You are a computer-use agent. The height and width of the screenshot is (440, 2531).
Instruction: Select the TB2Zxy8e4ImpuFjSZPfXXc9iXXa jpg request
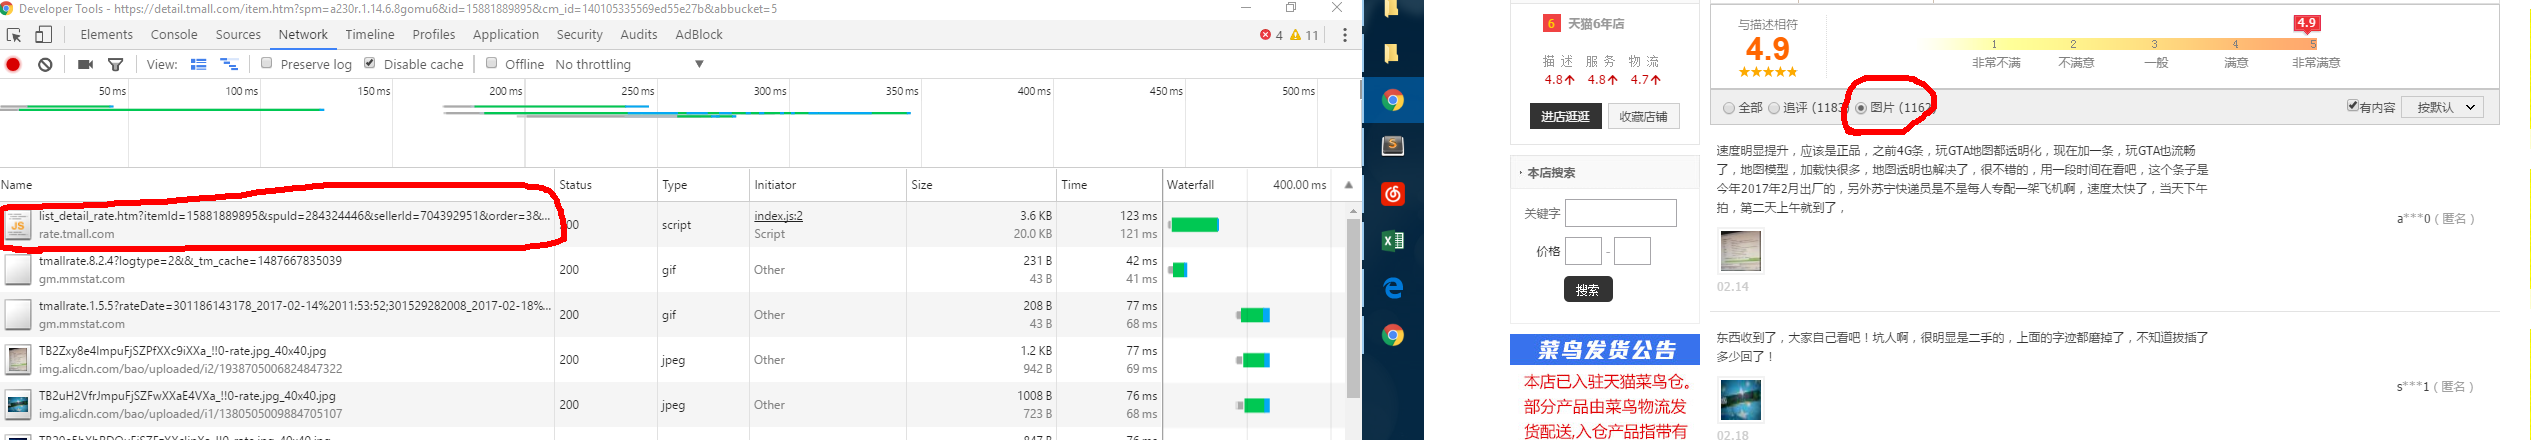[x=673, y=360]
